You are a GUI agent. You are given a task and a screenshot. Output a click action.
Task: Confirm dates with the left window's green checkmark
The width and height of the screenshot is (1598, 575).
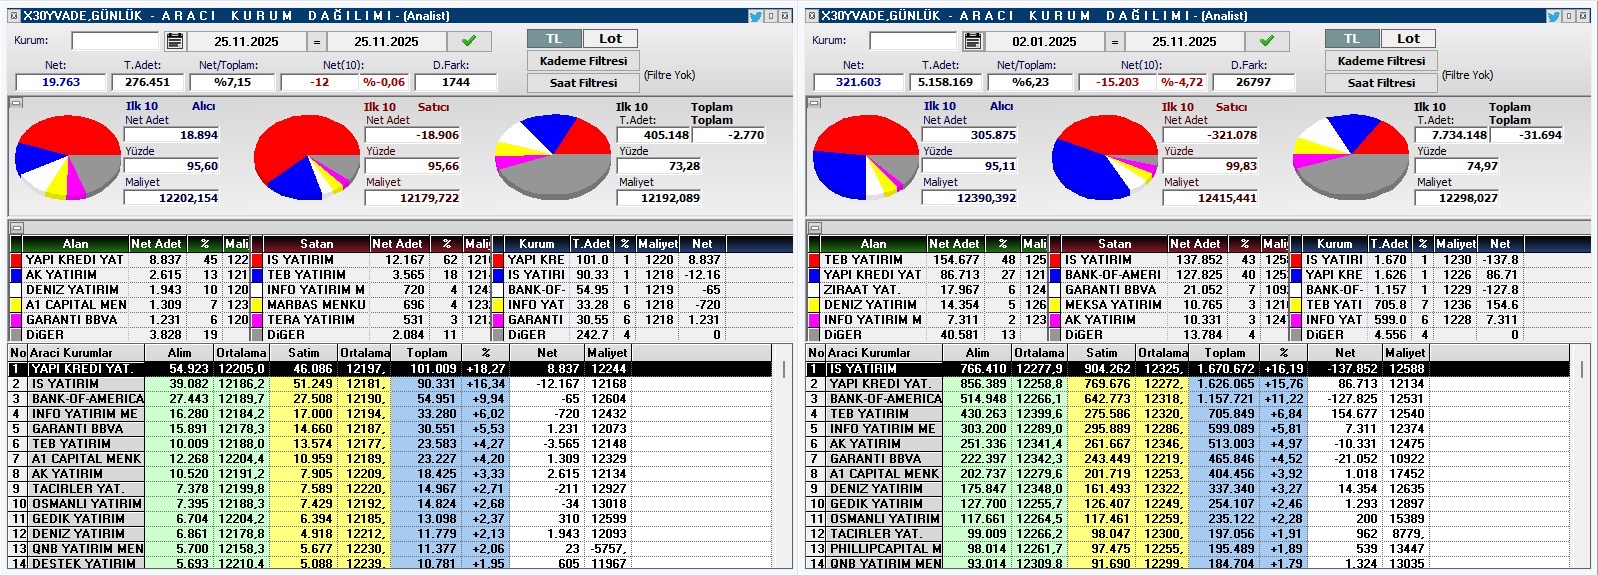click(x=469, y=41)
